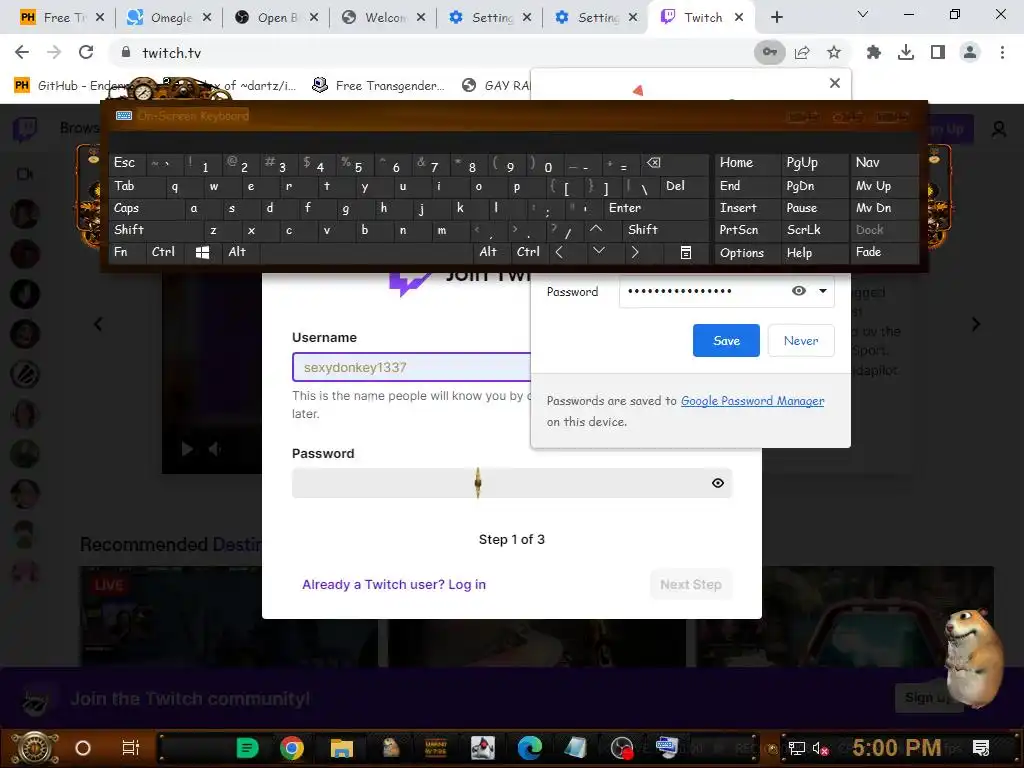This screenshot has width=1024, height=768.
Task: Open the Chrome three-dot menu
Action: point(1002,52)
